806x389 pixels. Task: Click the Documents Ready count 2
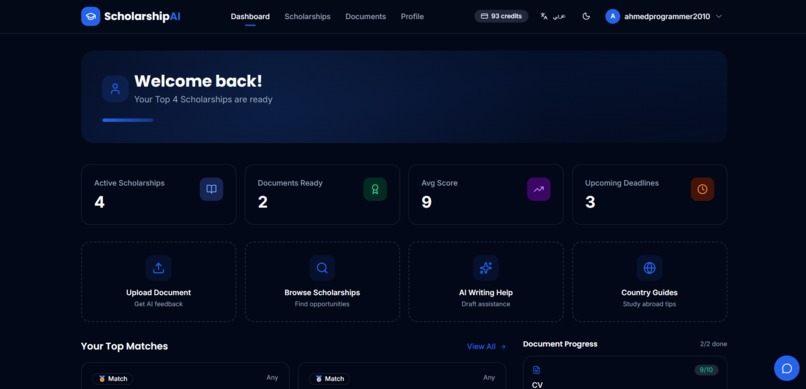point(263,202)
